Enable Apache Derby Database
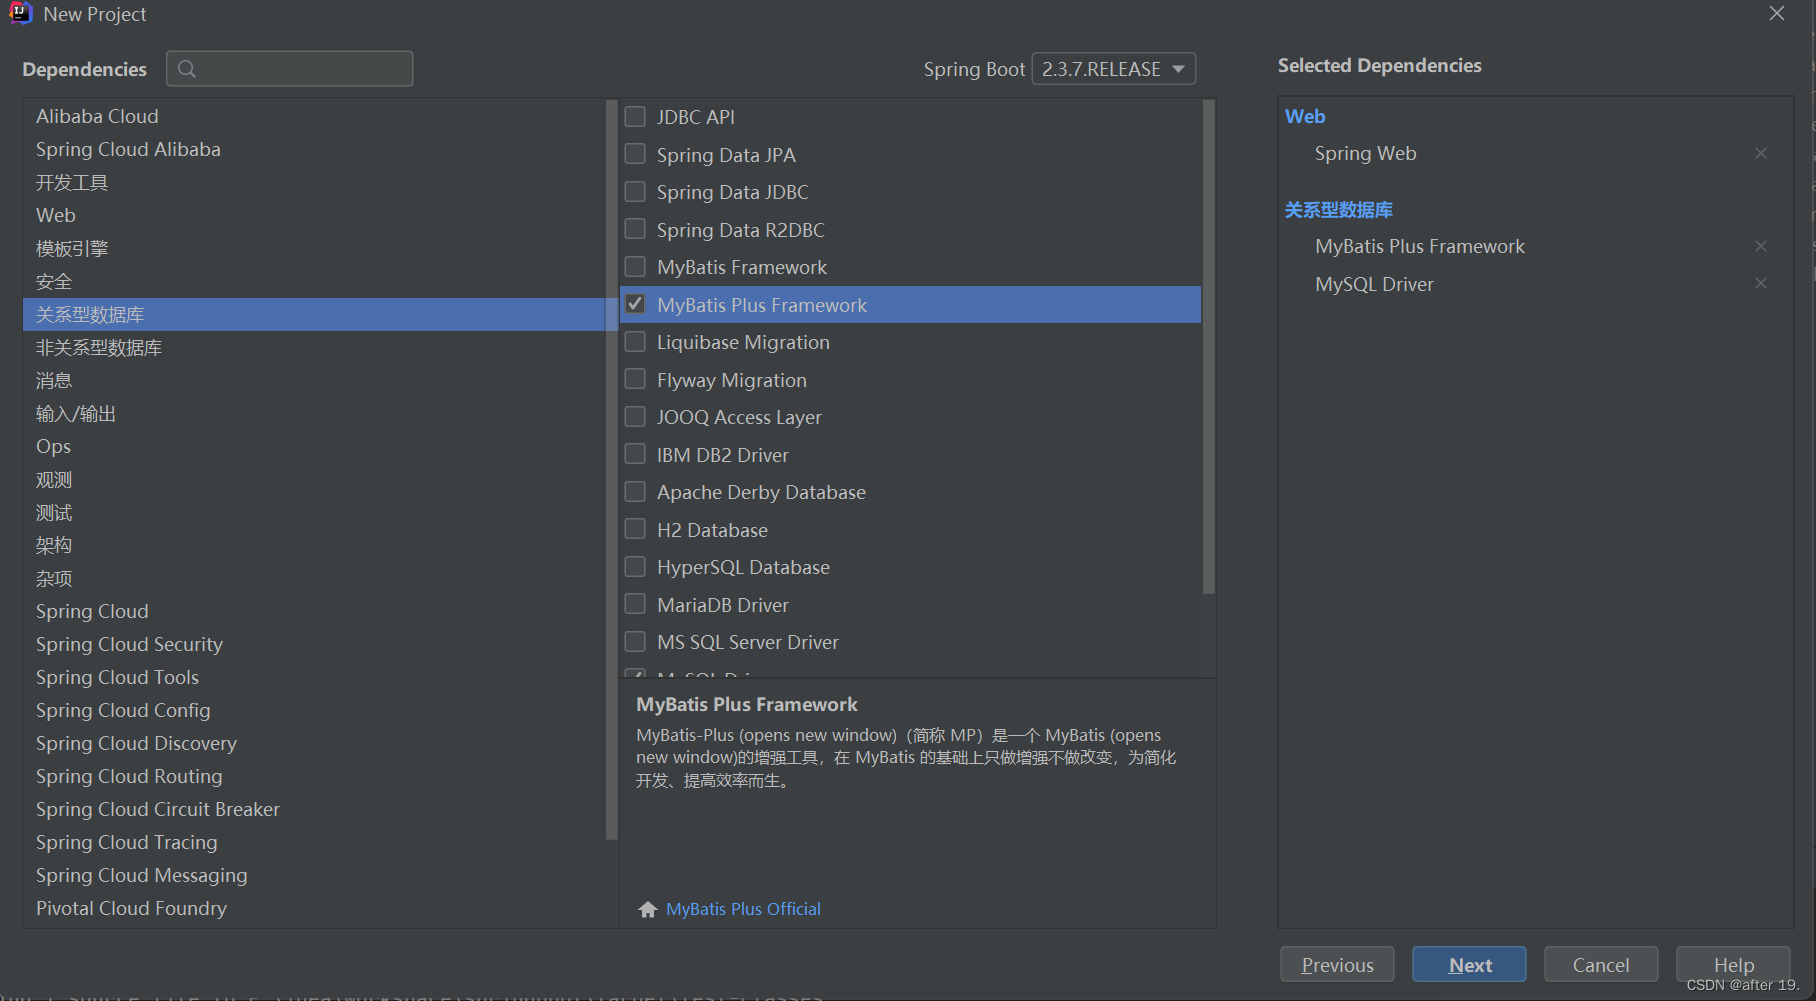1816x1001 pixels. [x=635, y=492]
